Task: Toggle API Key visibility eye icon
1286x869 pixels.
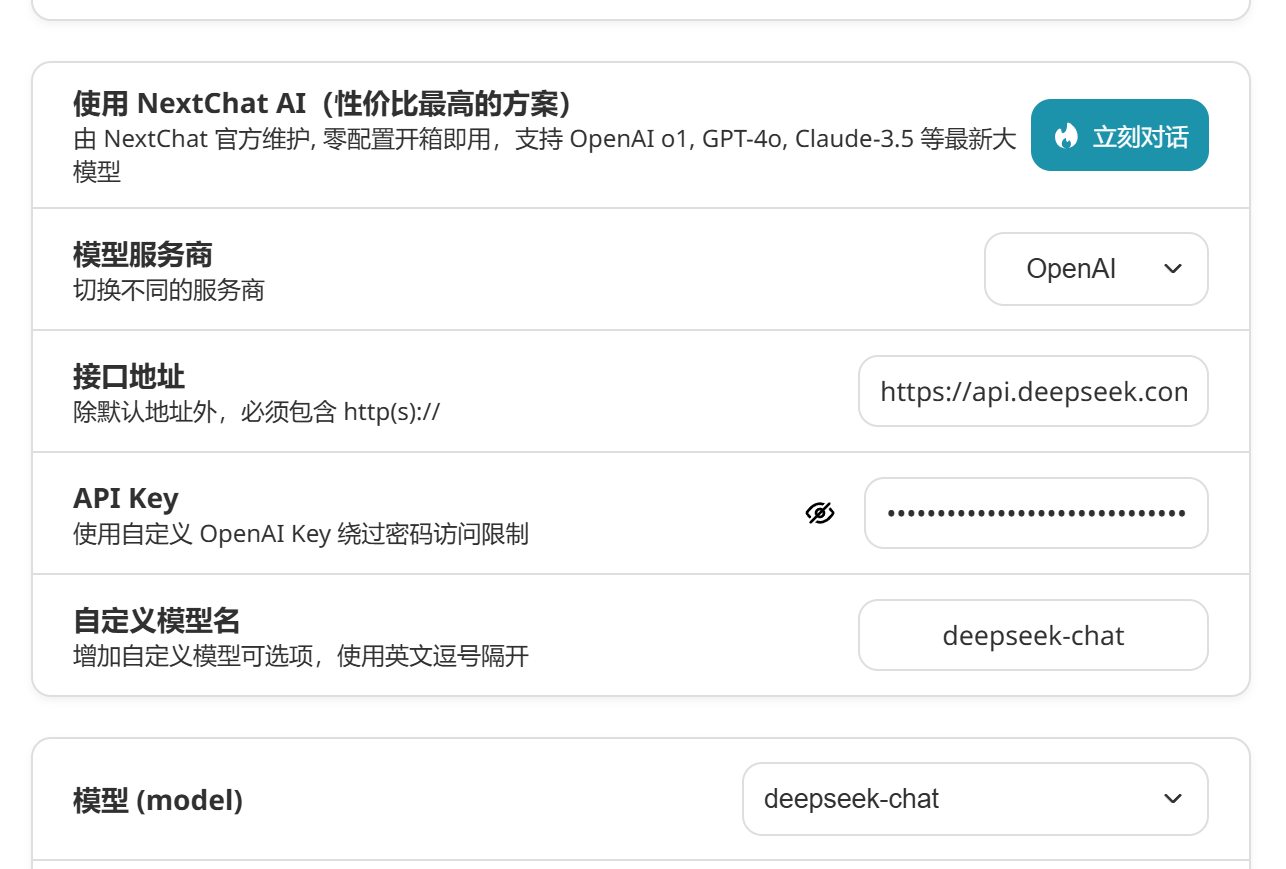Action: (820, 513)
